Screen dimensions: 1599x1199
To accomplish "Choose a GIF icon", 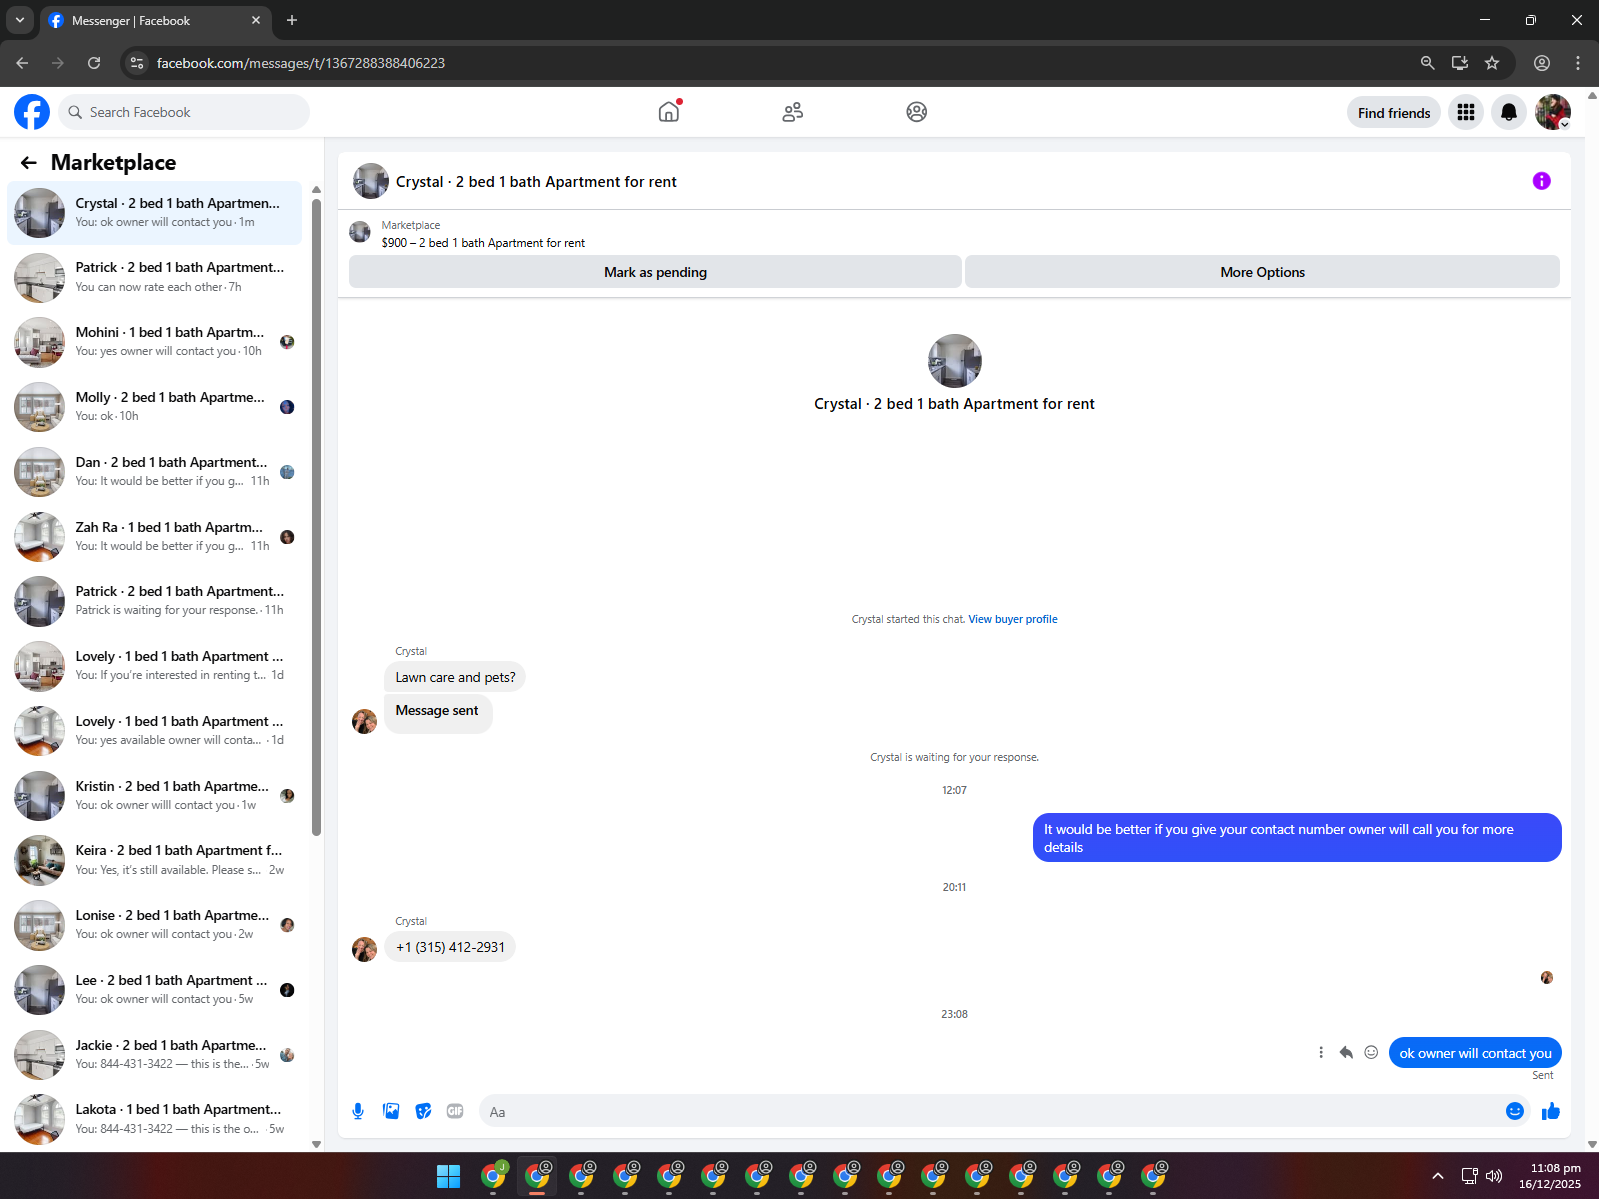I will coord(455,1111).
